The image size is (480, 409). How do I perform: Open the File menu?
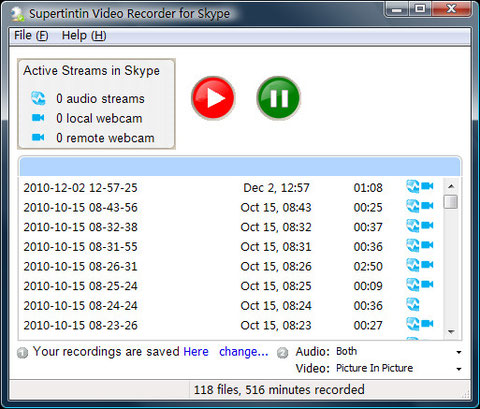click(x=31, y=35)
